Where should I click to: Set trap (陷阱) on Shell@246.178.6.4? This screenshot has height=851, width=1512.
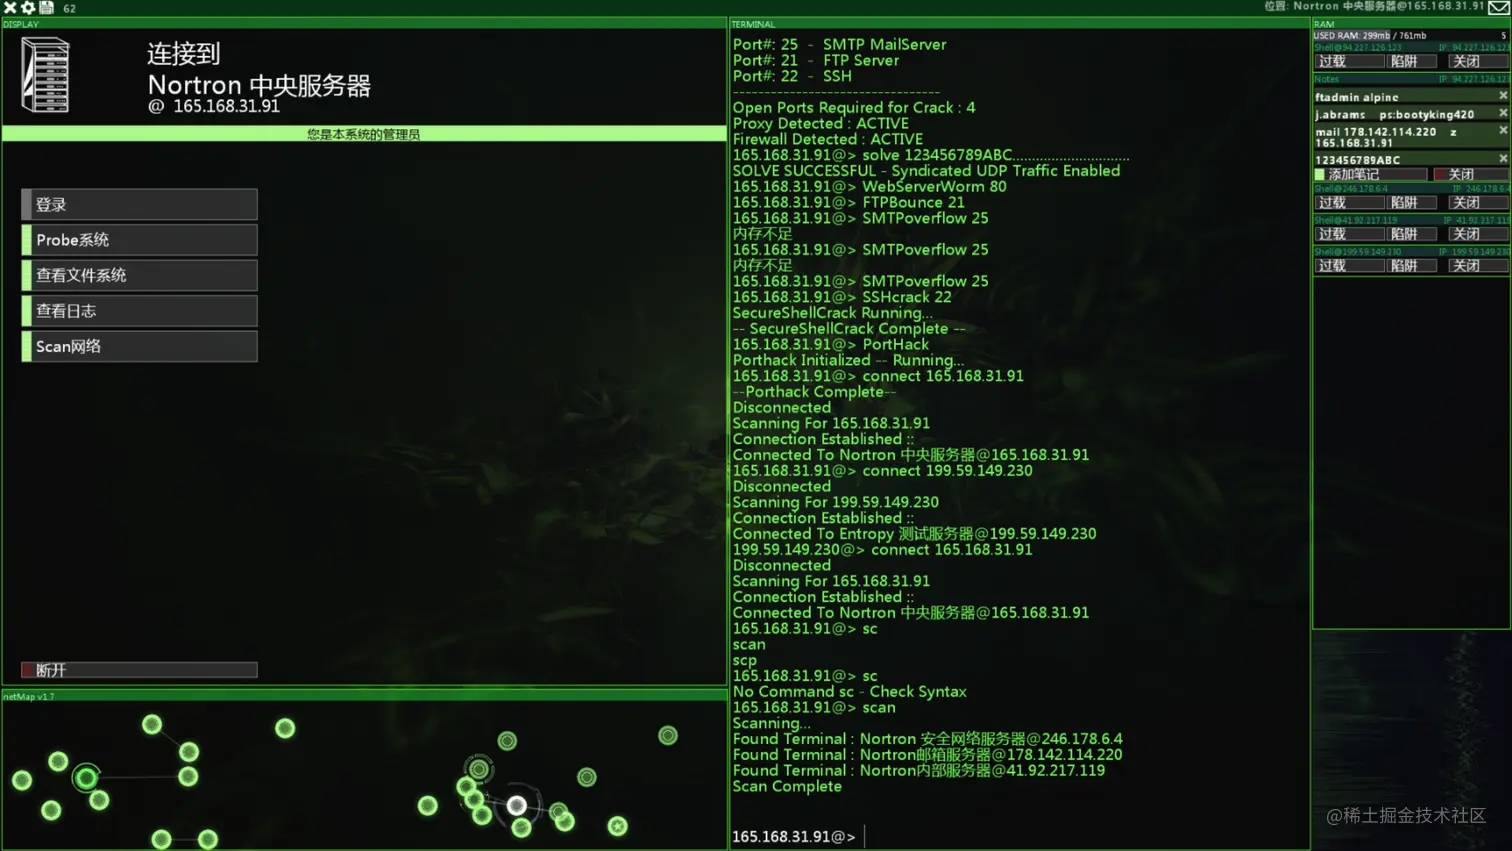click(x=1411, y=202)
